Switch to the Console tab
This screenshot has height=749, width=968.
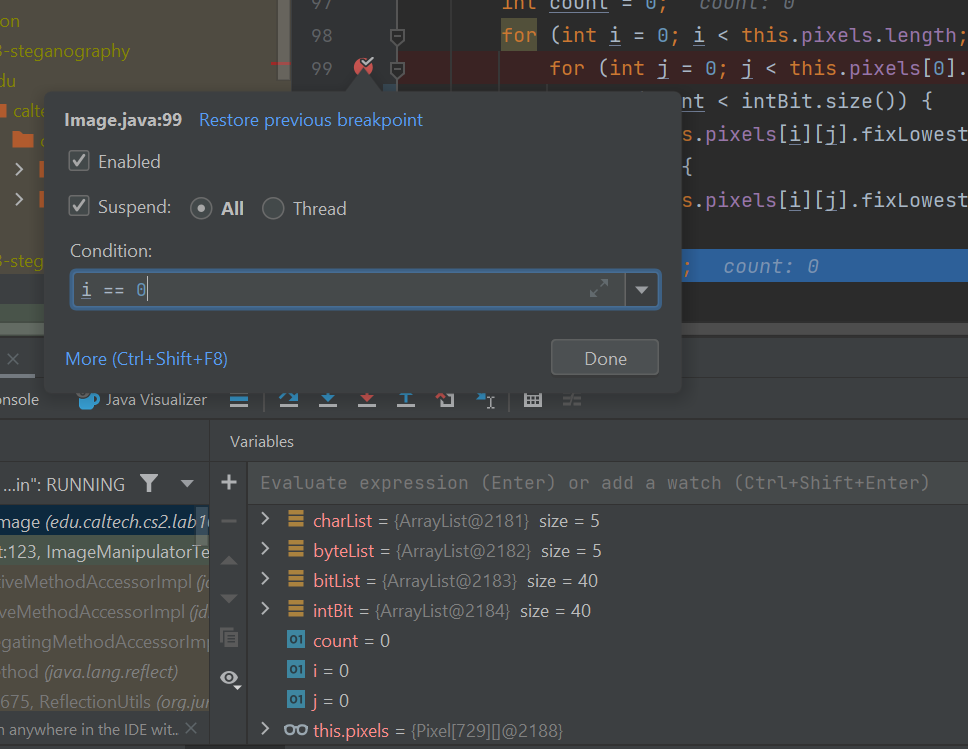(x=19, y=400)
